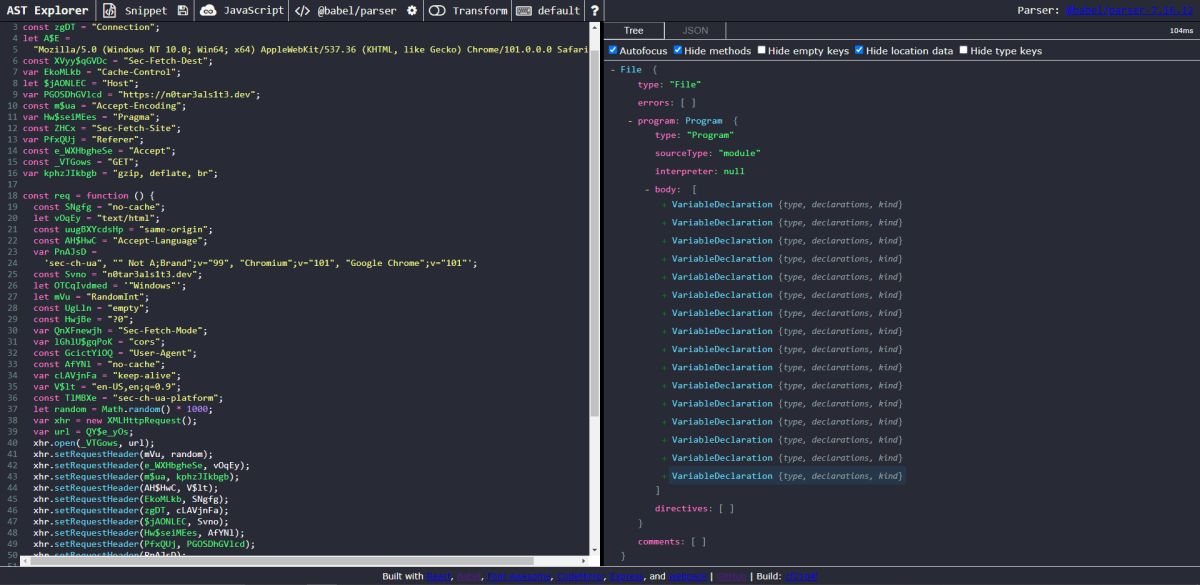Open the help question mark icon
The width and height of the screenshot is (1200, 585).
(595, 11)
